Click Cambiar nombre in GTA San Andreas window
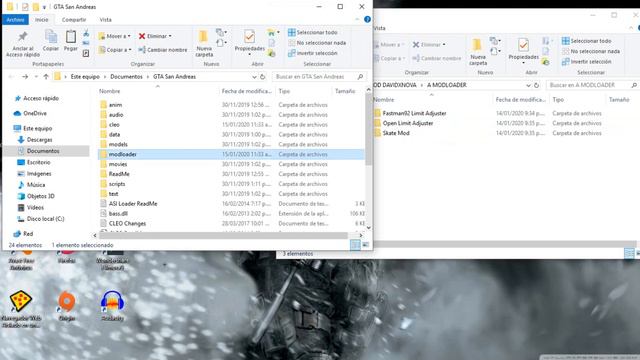 tap(163, 50)
